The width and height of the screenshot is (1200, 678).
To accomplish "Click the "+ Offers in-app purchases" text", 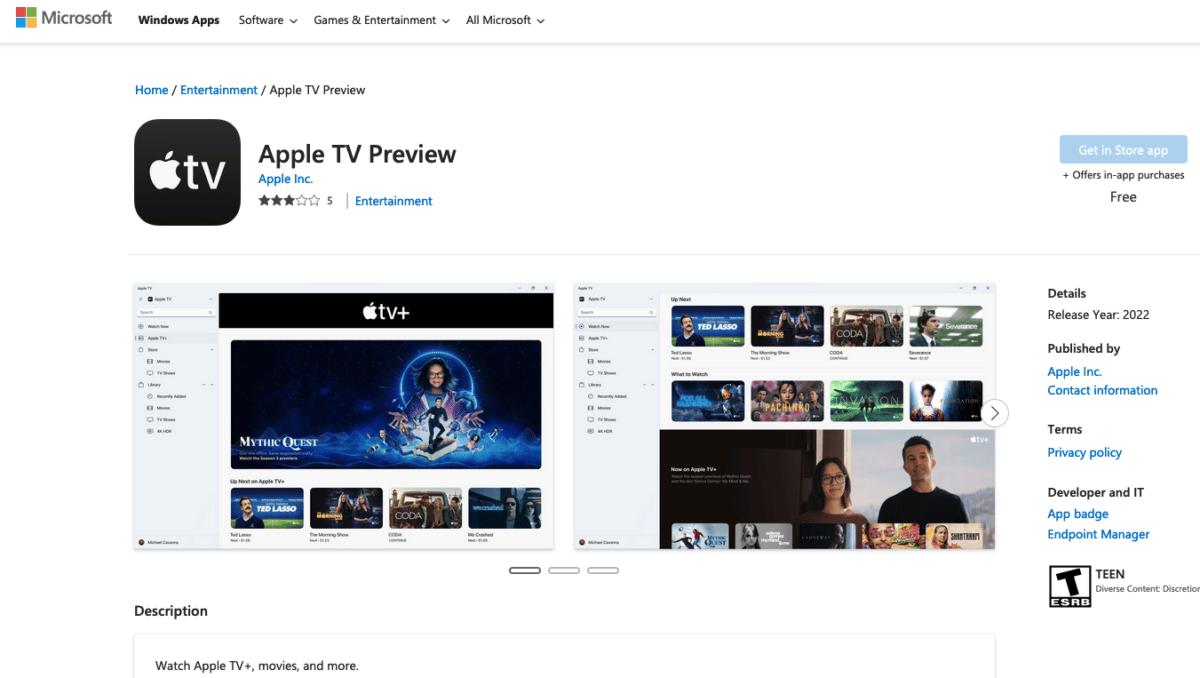I will [x=1123, y=175].
